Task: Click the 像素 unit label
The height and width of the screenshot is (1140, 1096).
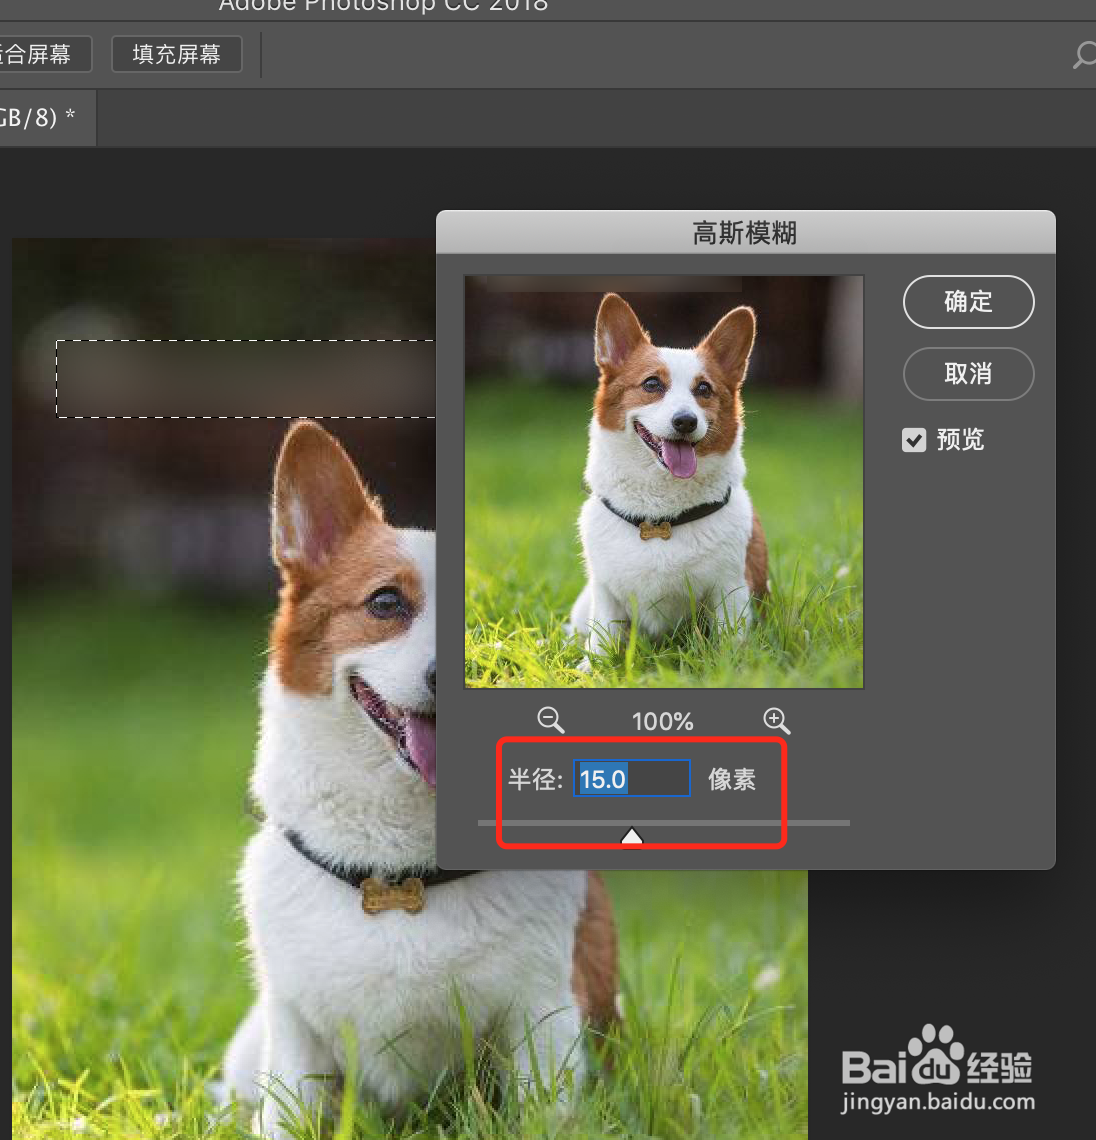Action: [732, 779]
